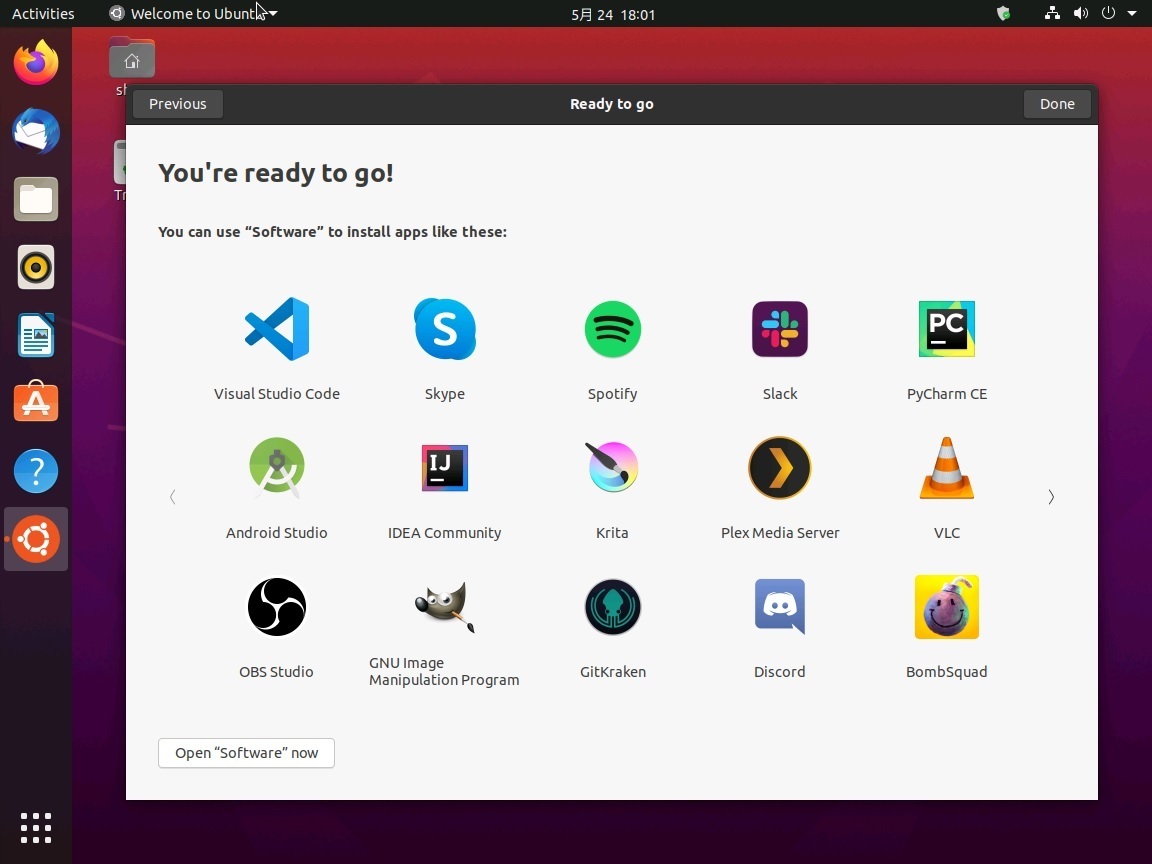Screen dimensions: 1152x864
Task: Click the Activities menu
Action: [x=43, y=14]
